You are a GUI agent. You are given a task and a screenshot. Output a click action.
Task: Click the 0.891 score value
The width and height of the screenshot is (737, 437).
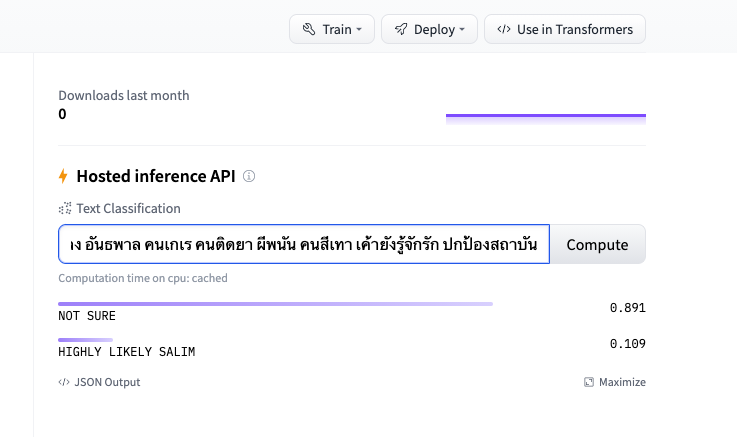pyautogui.click(x=627, y=308)
